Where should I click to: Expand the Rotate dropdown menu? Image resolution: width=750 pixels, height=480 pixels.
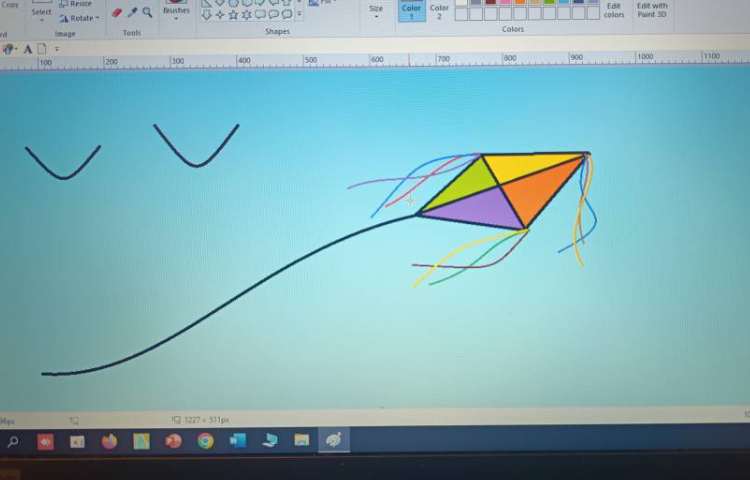pos(97,18)
